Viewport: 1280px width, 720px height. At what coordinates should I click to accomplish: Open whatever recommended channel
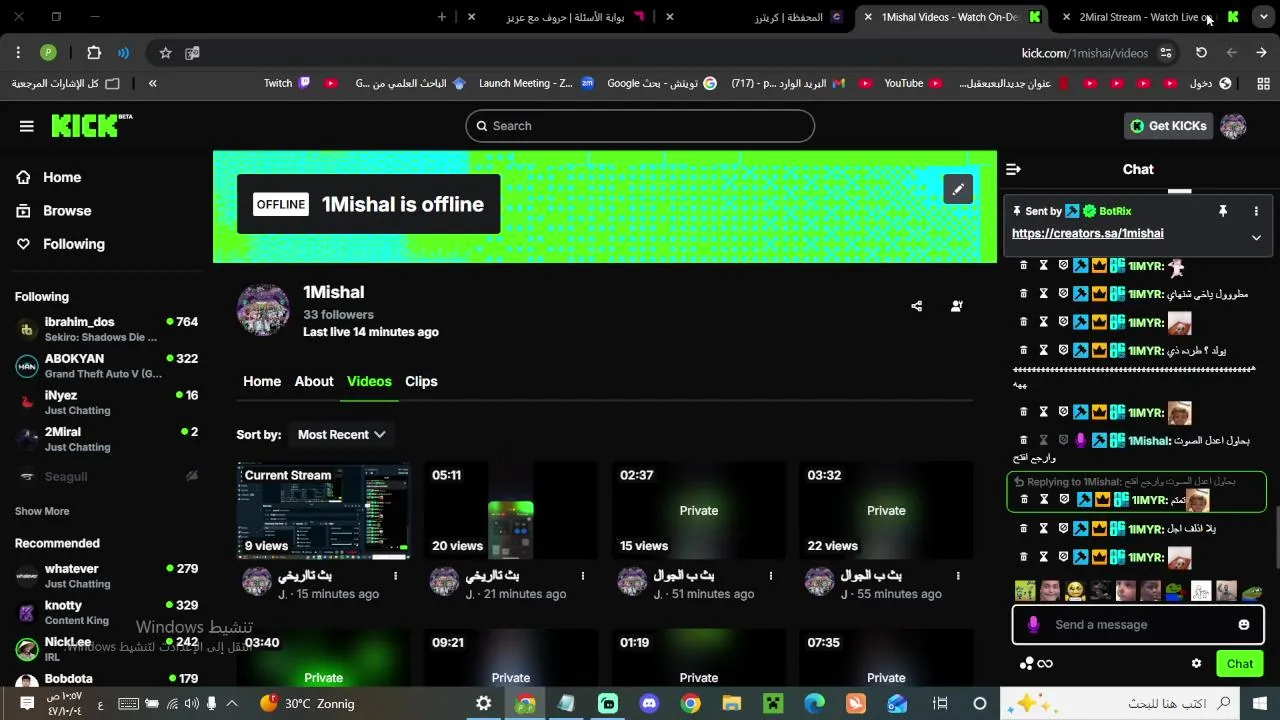pyautogui.click(x=106, y=576)
